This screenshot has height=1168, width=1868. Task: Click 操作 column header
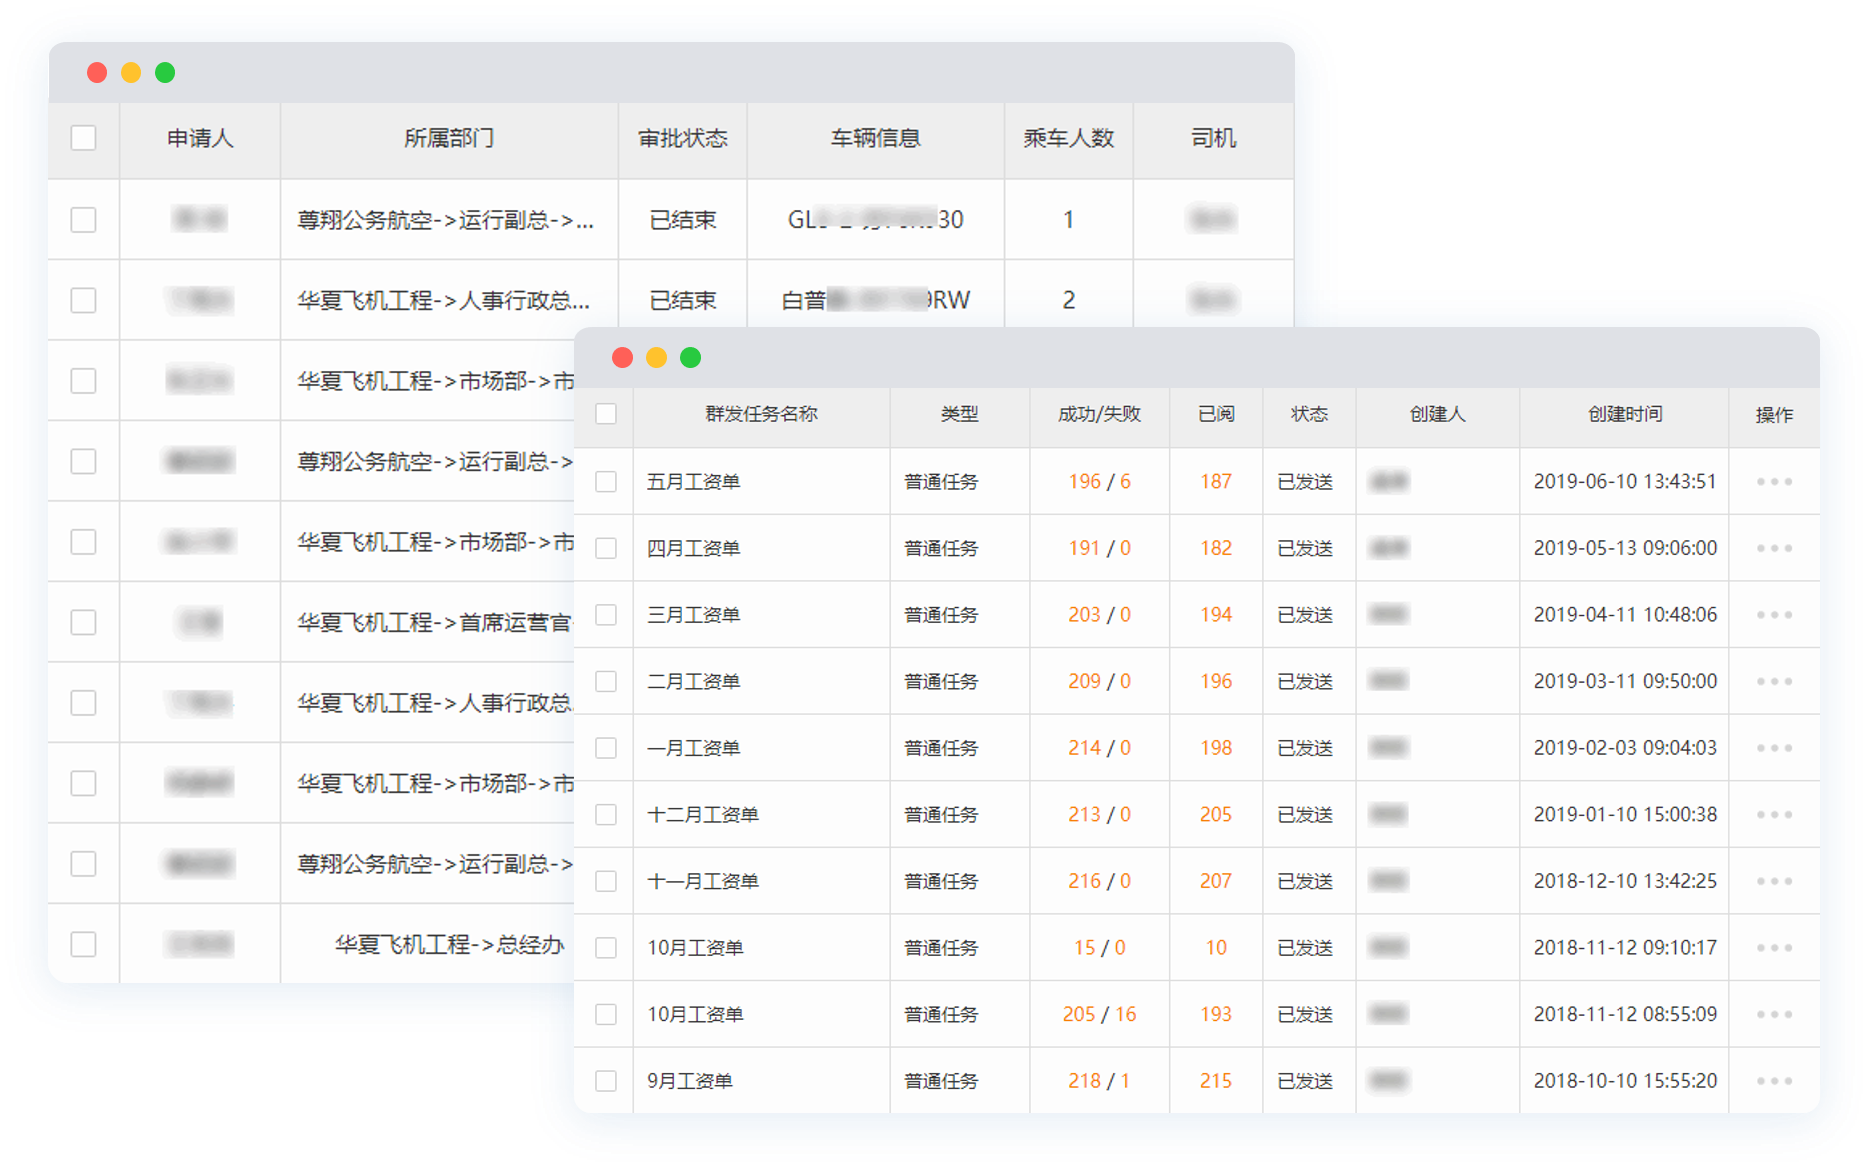click(1774, 415)
